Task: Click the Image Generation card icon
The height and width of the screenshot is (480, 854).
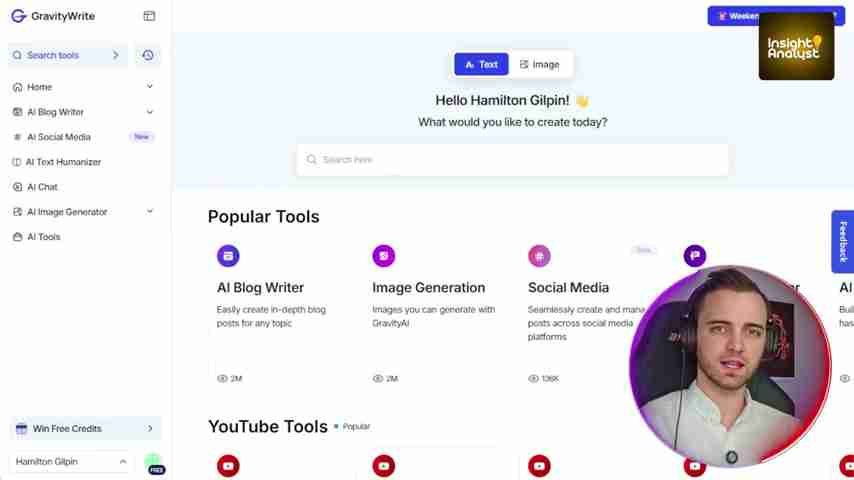Action: (383, 256)
